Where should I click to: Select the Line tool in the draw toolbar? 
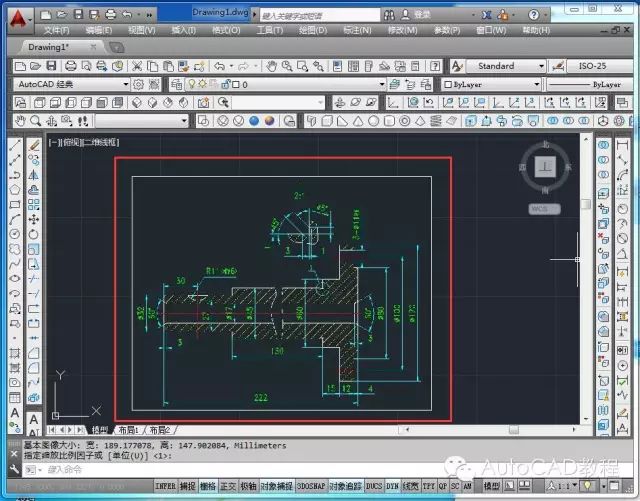[15, 145]
